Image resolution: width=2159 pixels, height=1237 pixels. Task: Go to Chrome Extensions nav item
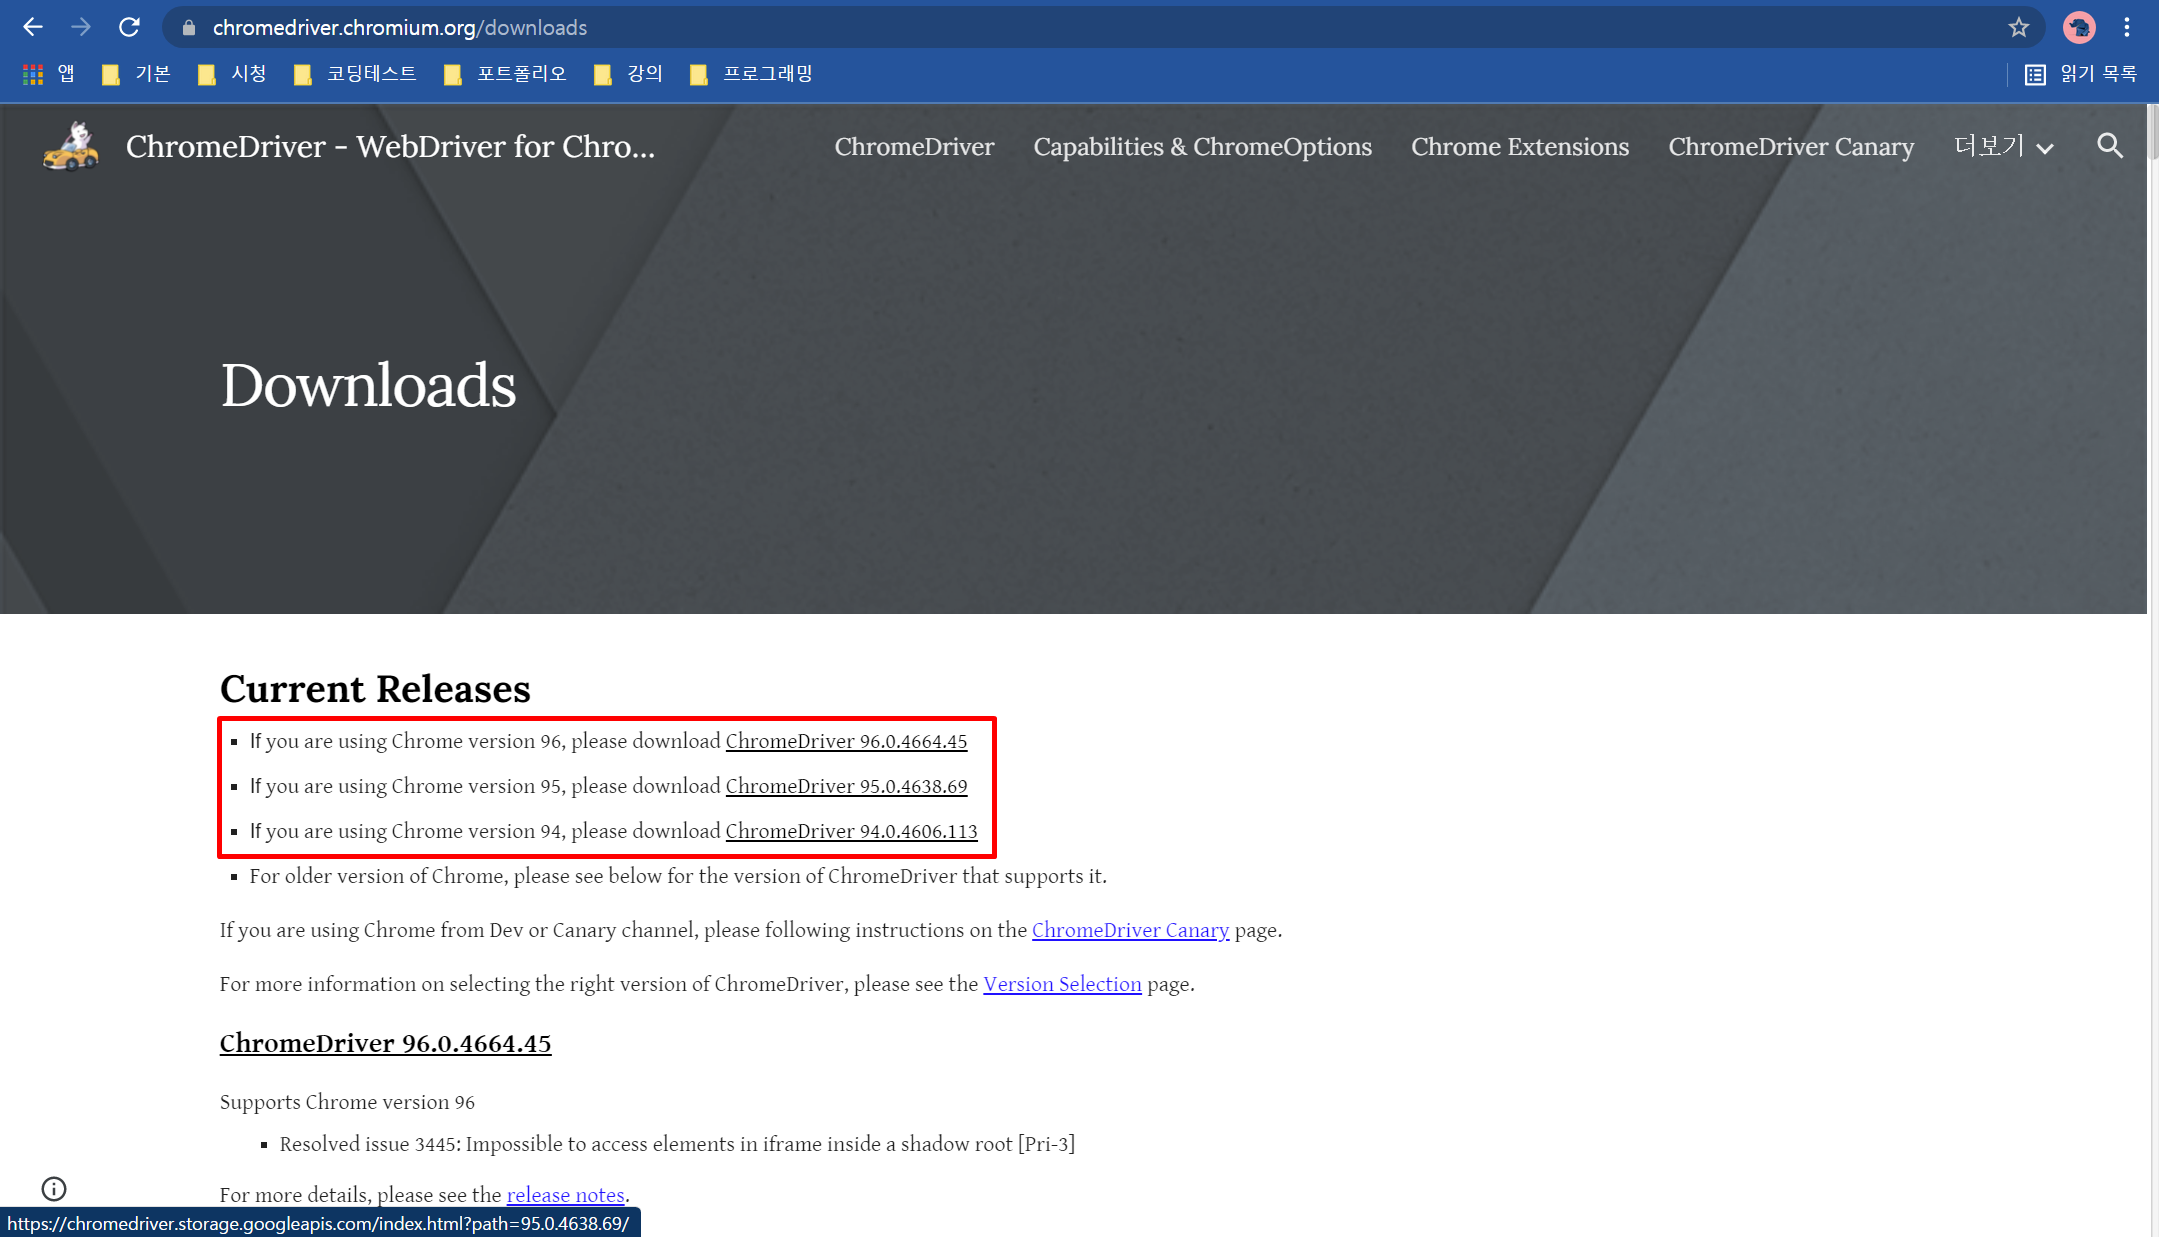point(1519,146)
